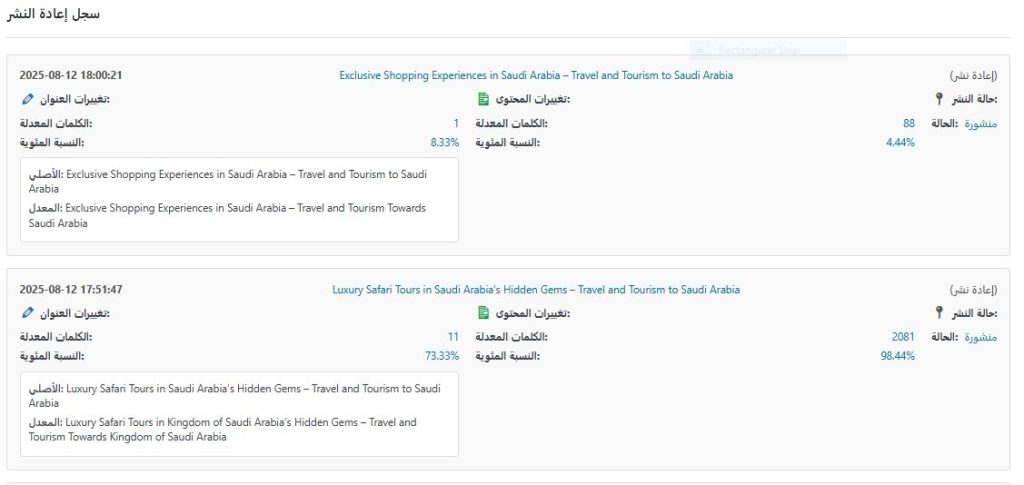Open the Luxury Safari Tours post link

pos(536,290)
